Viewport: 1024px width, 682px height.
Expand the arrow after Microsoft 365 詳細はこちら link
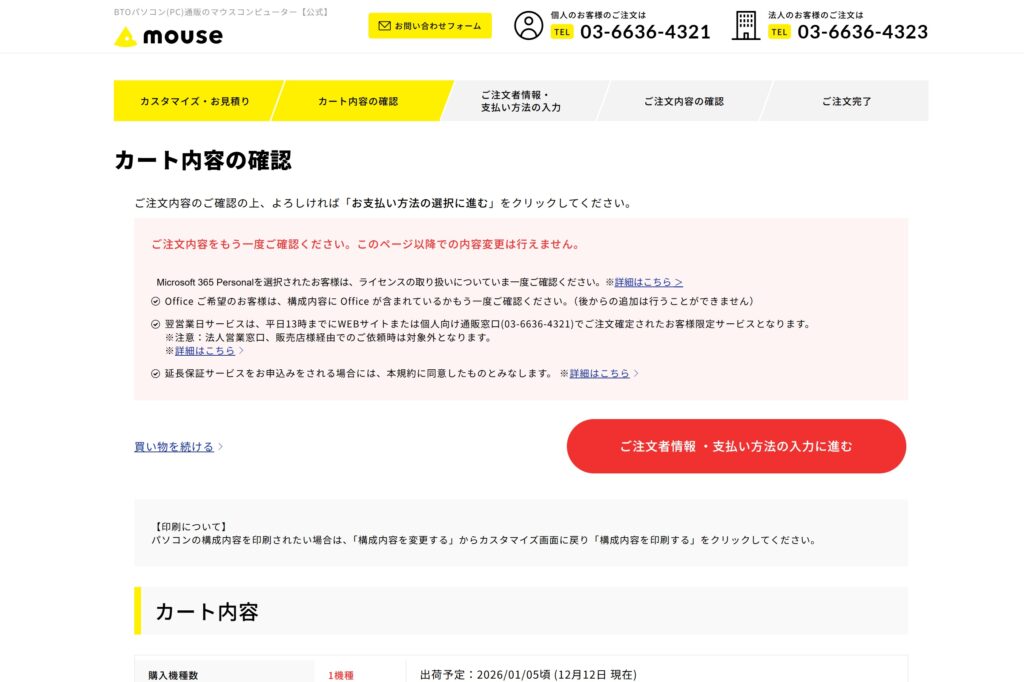[x=679, y=282]
